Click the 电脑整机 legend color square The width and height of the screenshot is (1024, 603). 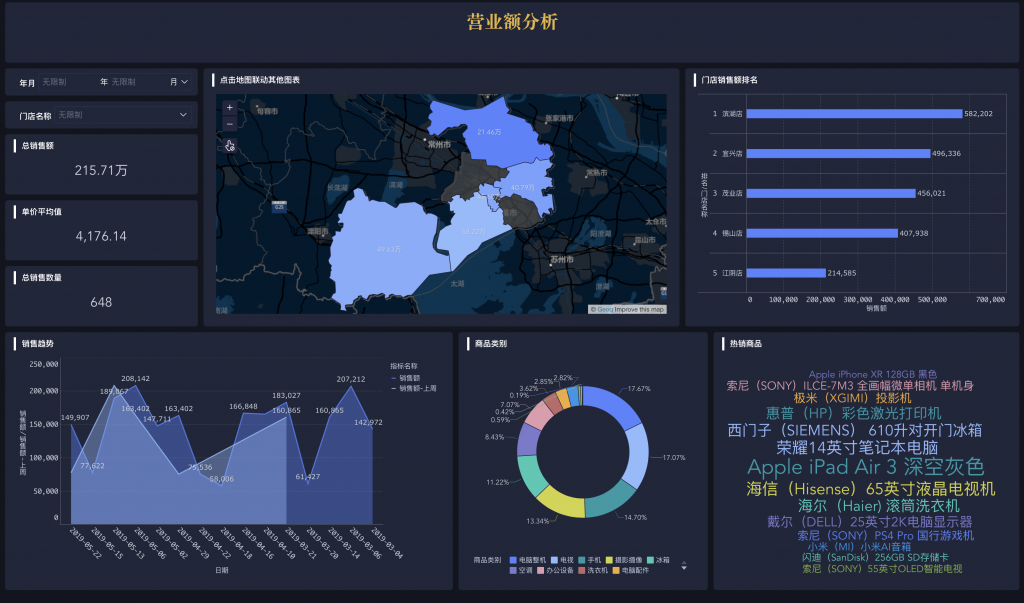coord(512,560)
